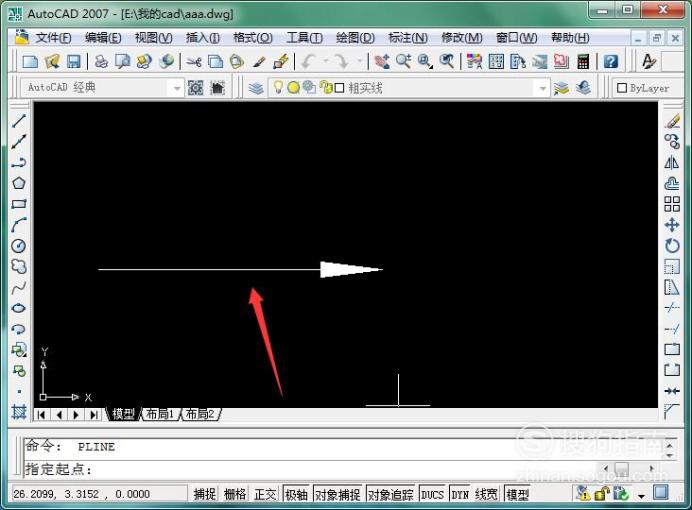This screenshot has width=692, height=510.
Task: Open the 编辑(E) menu
Action: tap(103, 38)
